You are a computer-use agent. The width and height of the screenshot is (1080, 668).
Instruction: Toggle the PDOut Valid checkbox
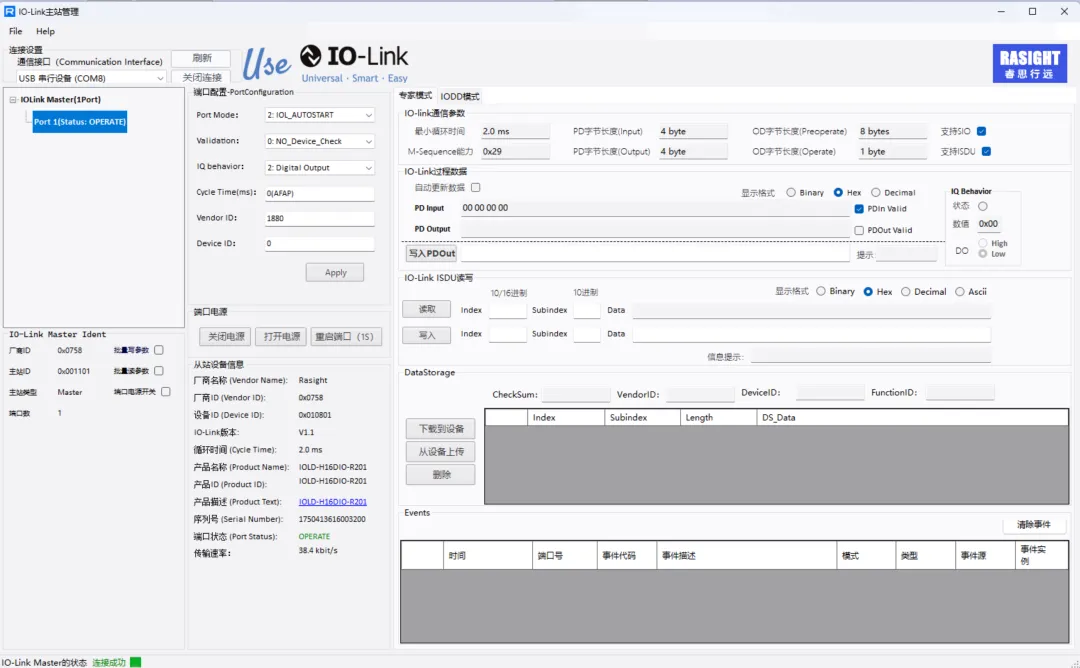(860, 230)
